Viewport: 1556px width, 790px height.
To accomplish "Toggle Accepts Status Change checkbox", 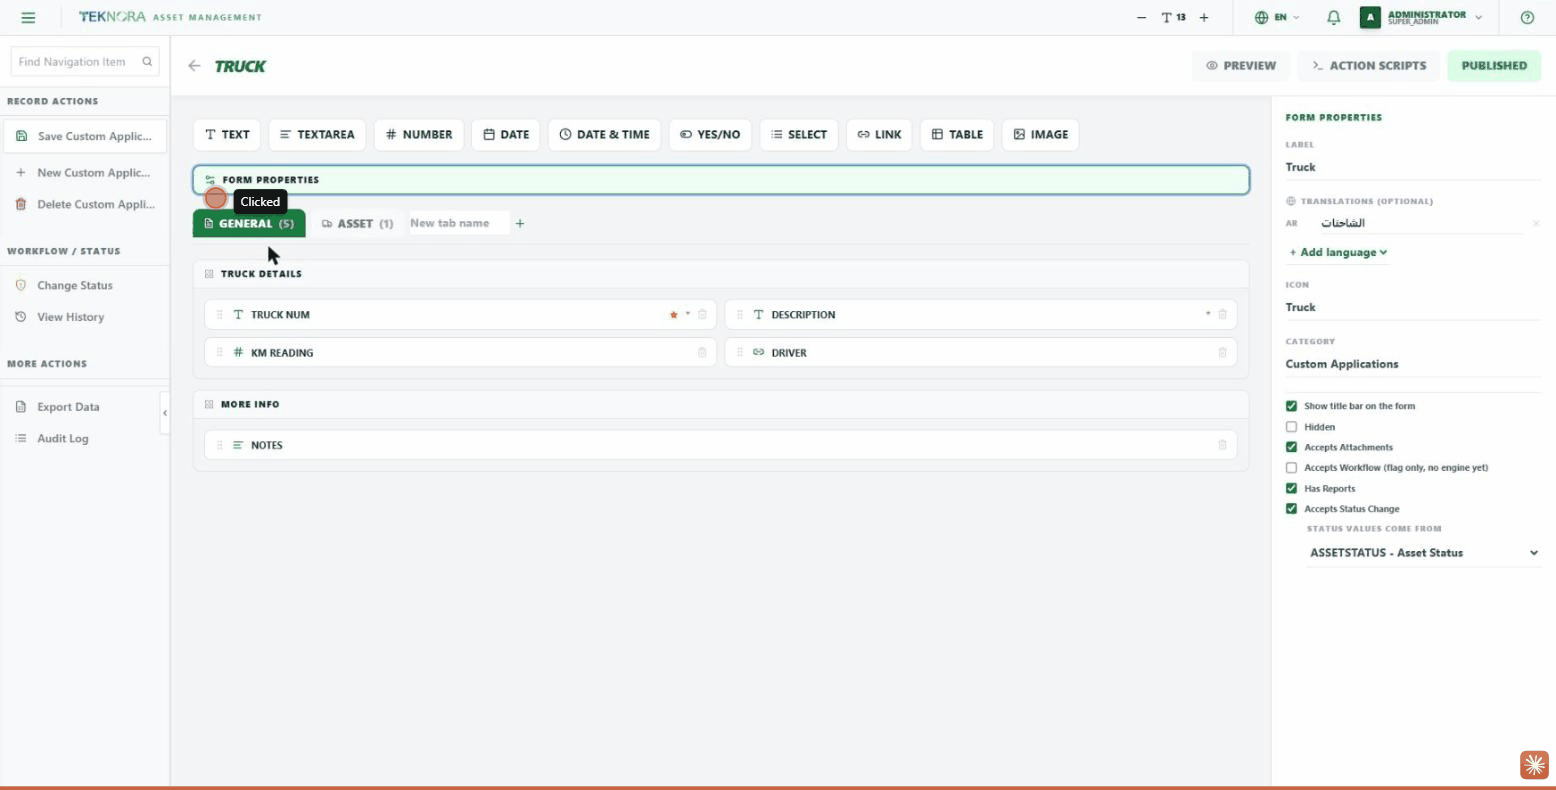I will tap(1291, 509).
